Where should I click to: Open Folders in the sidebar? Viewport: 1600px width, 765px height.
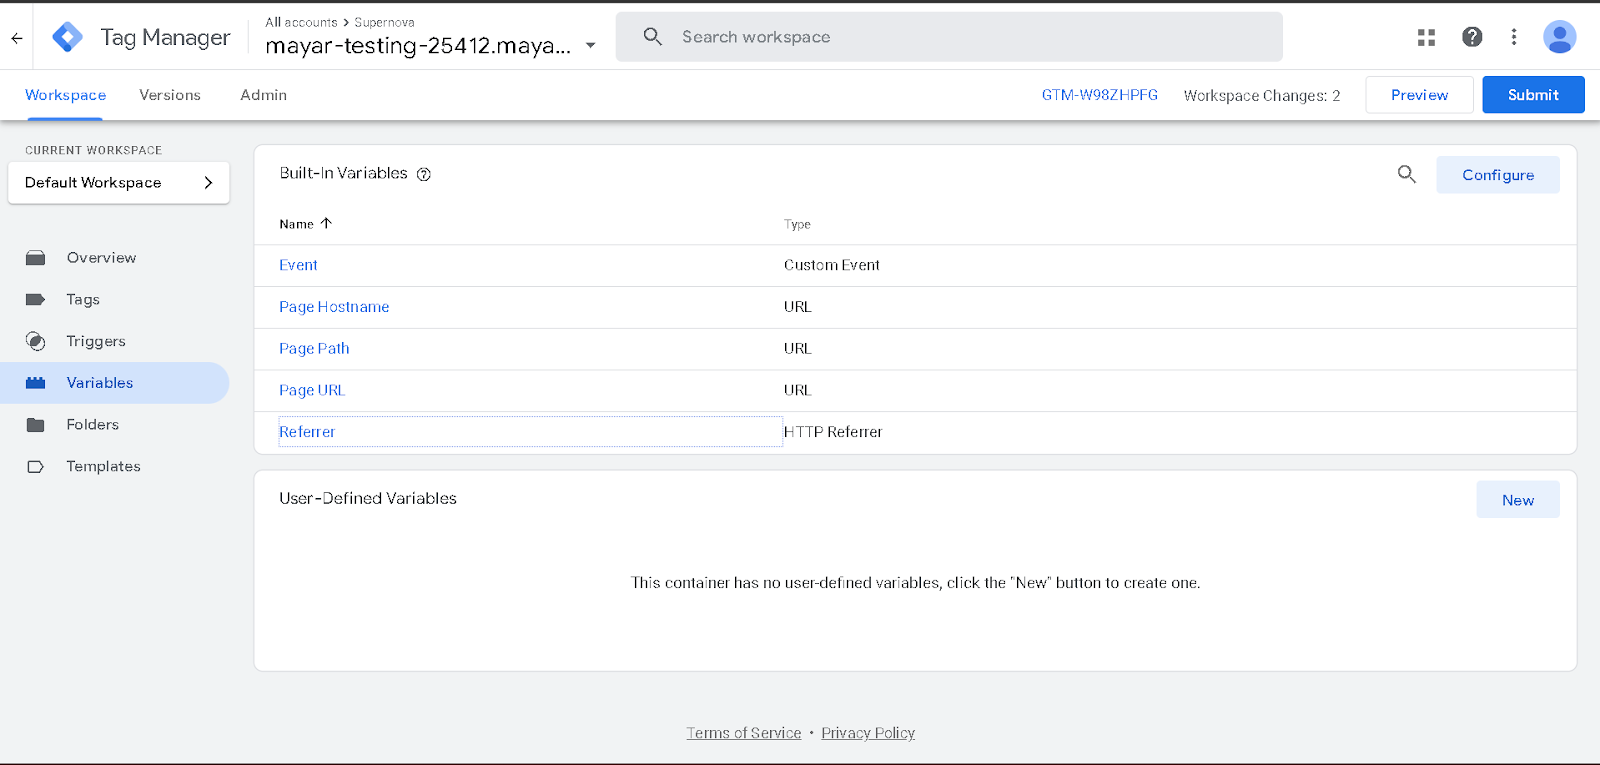pyautogui.click(x=92, y=425)
